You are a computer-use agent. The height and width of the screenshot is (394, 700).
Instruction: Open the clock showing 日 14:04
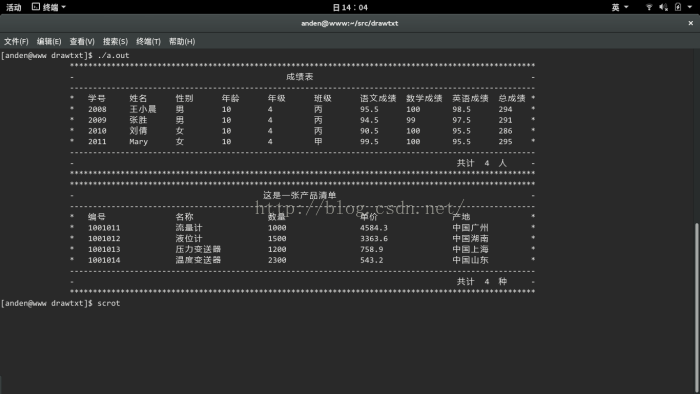point(350,7)
